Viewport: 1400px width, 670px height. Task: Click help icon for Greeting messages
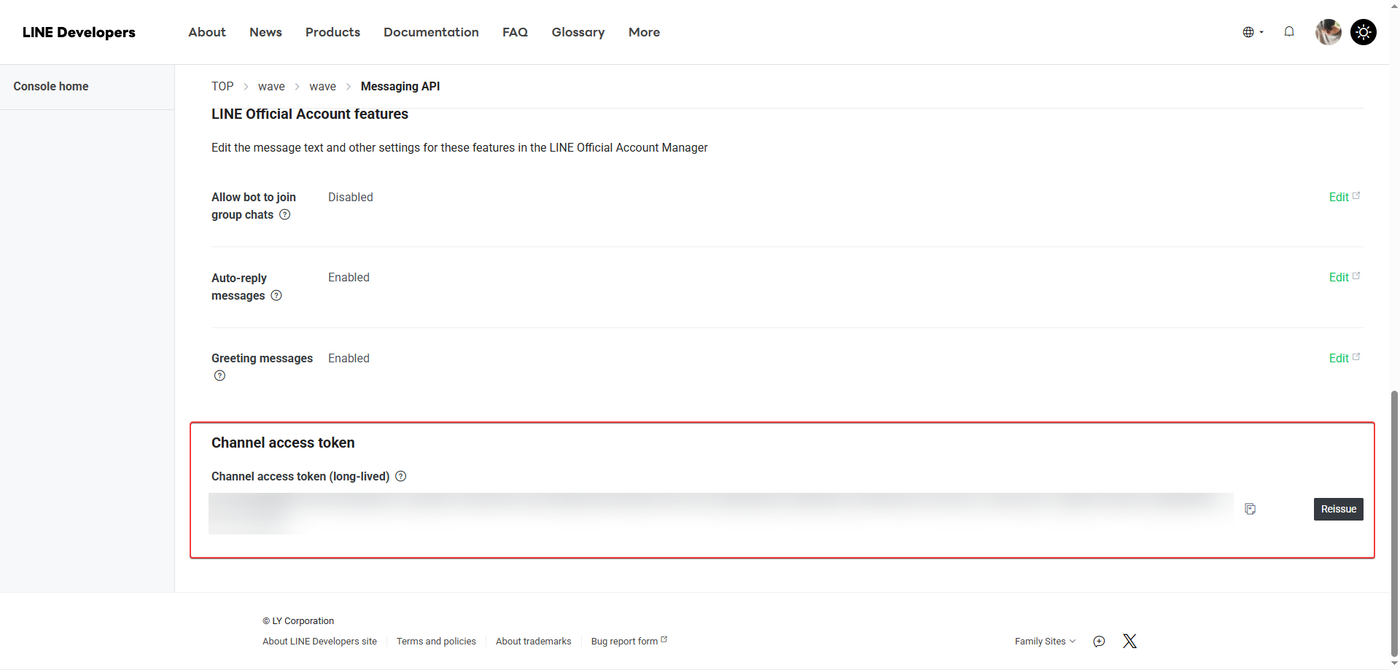(x=220, y=376)
